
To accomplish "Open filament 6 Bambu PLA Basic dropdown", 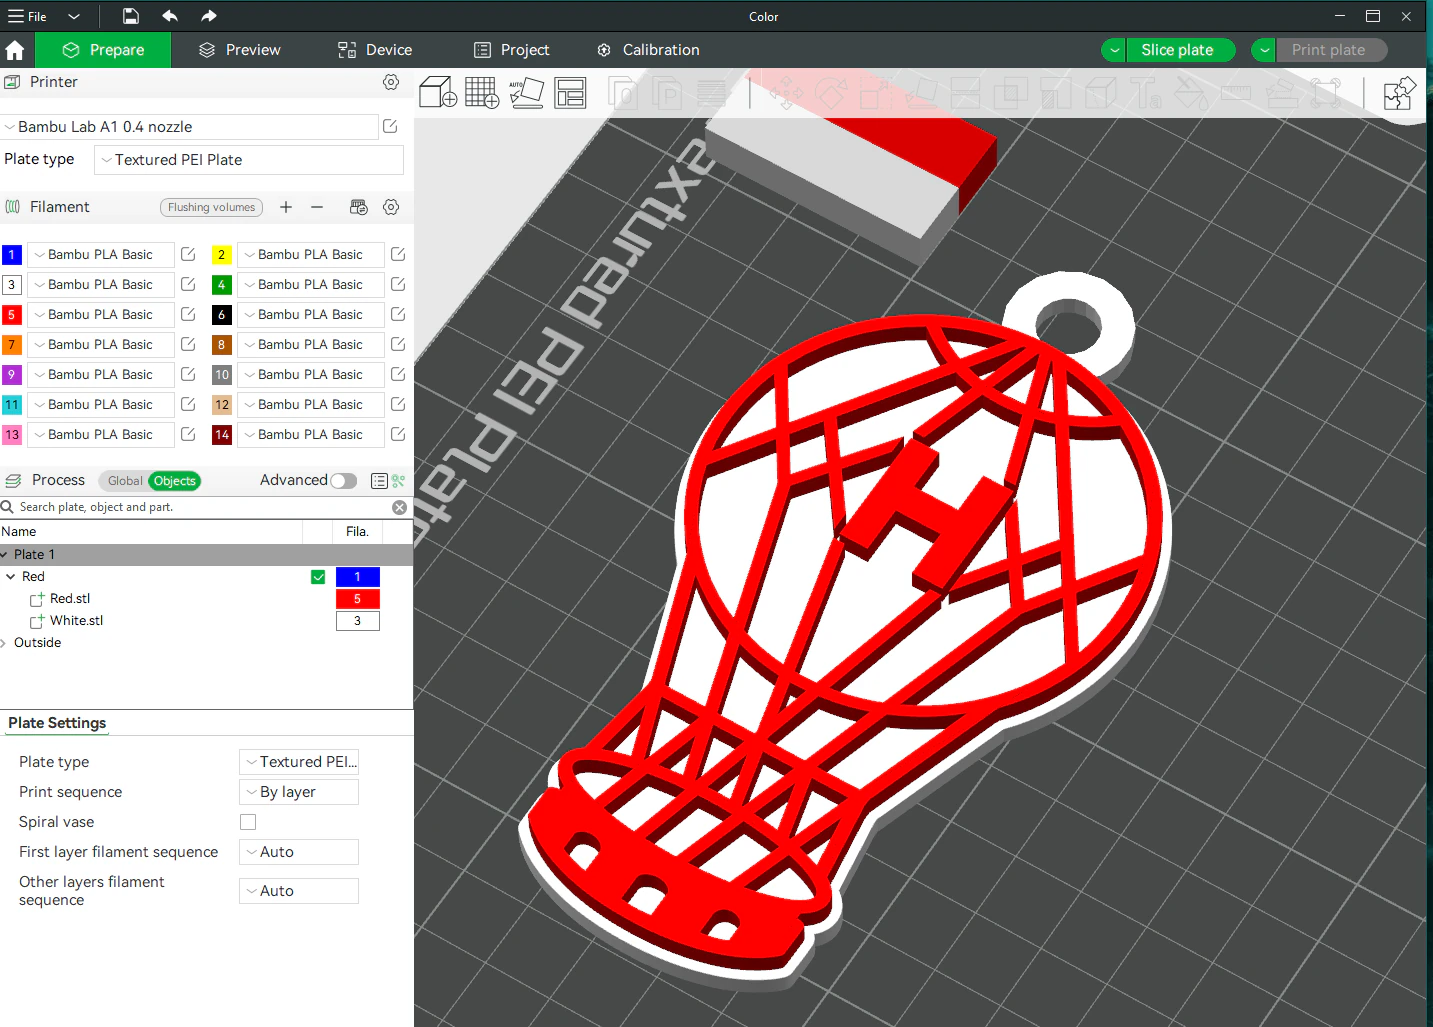I will [x=311, y=314].
